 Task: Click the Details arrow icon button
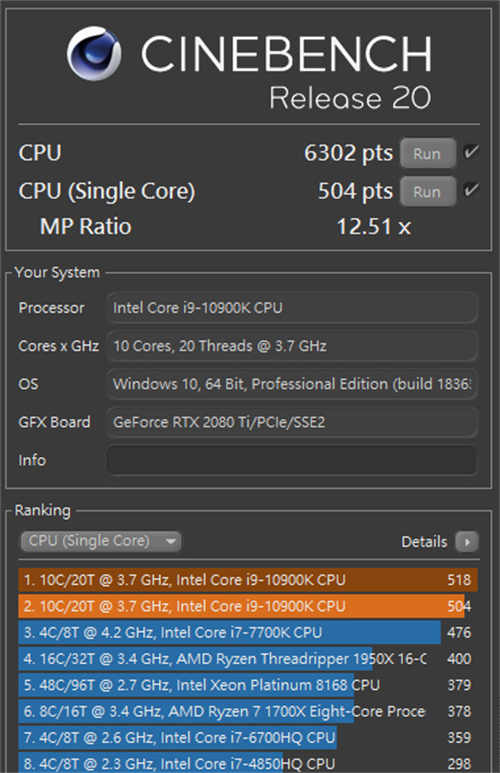pos(466,542)
